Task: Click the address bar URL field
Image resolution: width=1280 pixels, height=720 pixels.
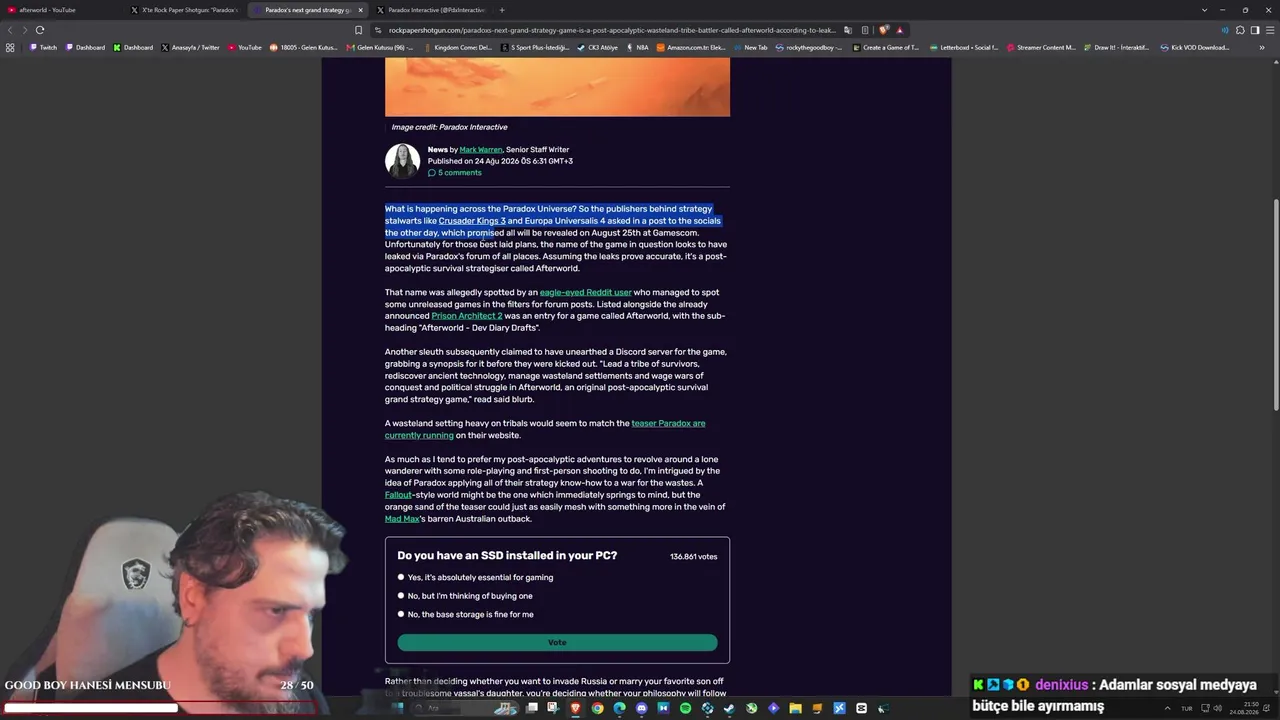Action: click(610, 30)
